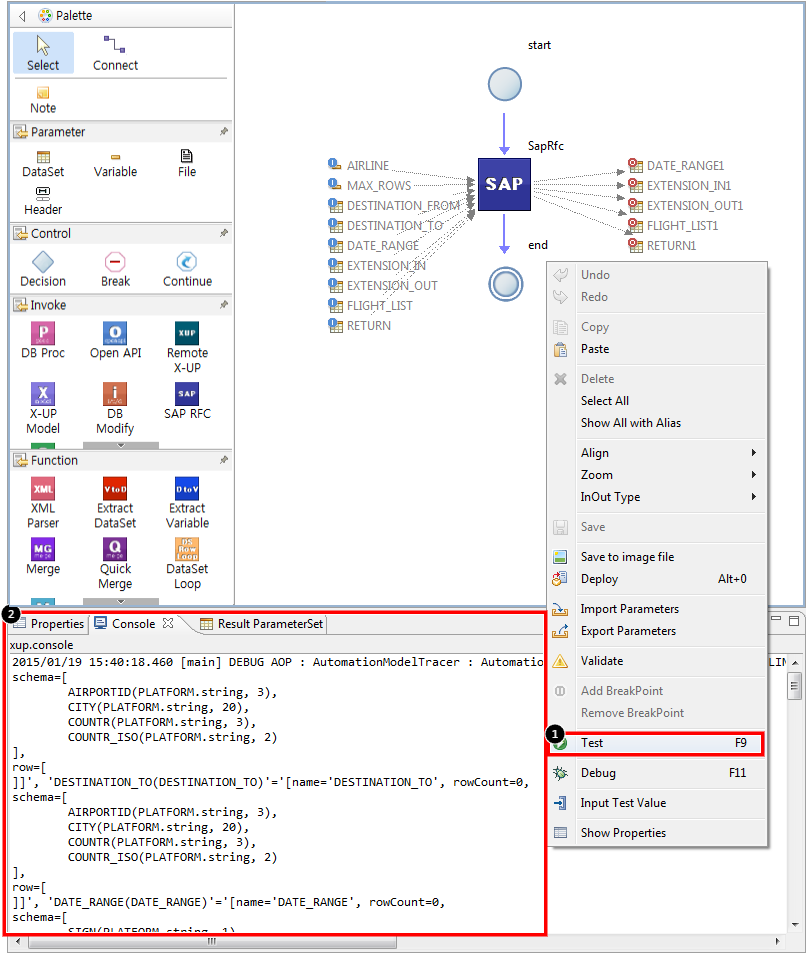Pin the Control palette section

[224, 233]
